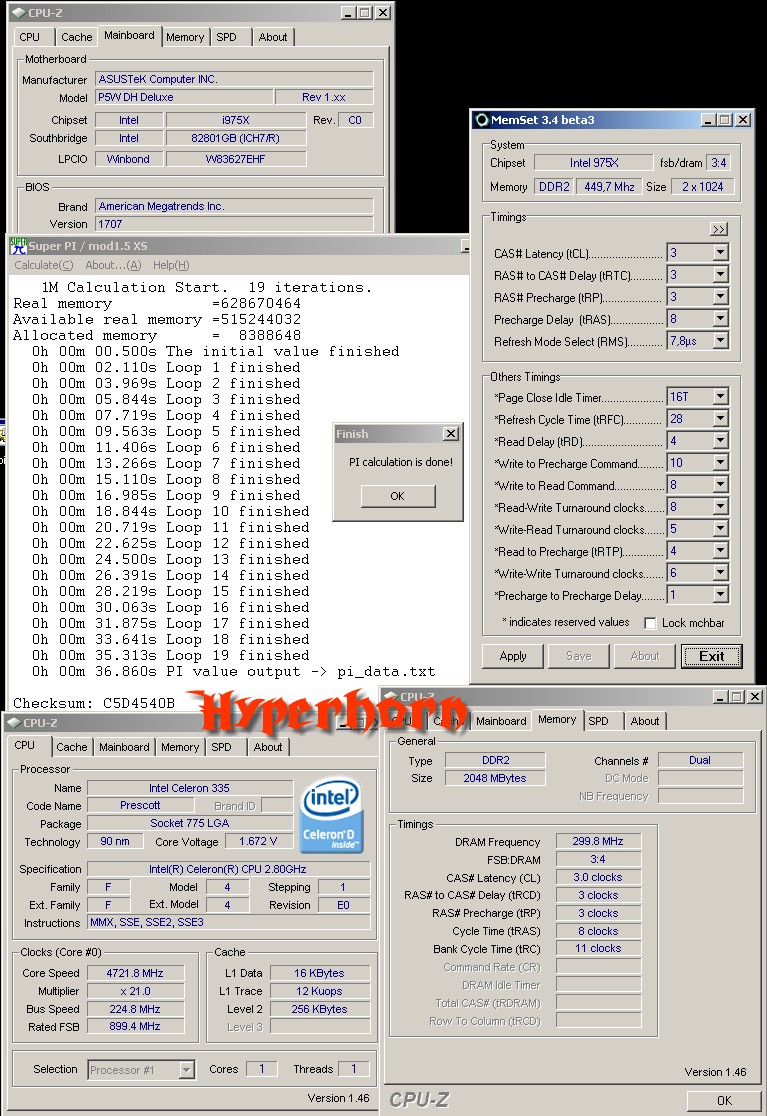Click Core Speed value 4721.8 MHz
Screen dimensions: 767x1116
point(135,973)
